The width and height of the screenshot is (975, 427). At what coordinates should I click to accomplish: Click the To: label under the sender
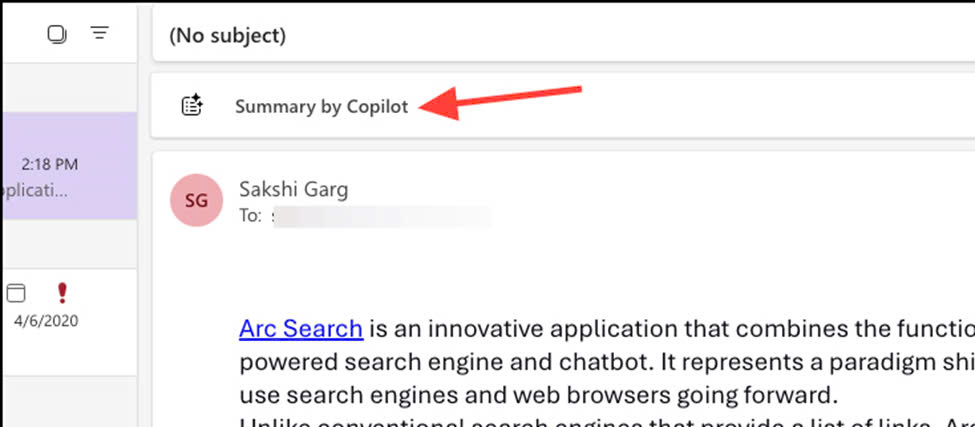point(251,218)
